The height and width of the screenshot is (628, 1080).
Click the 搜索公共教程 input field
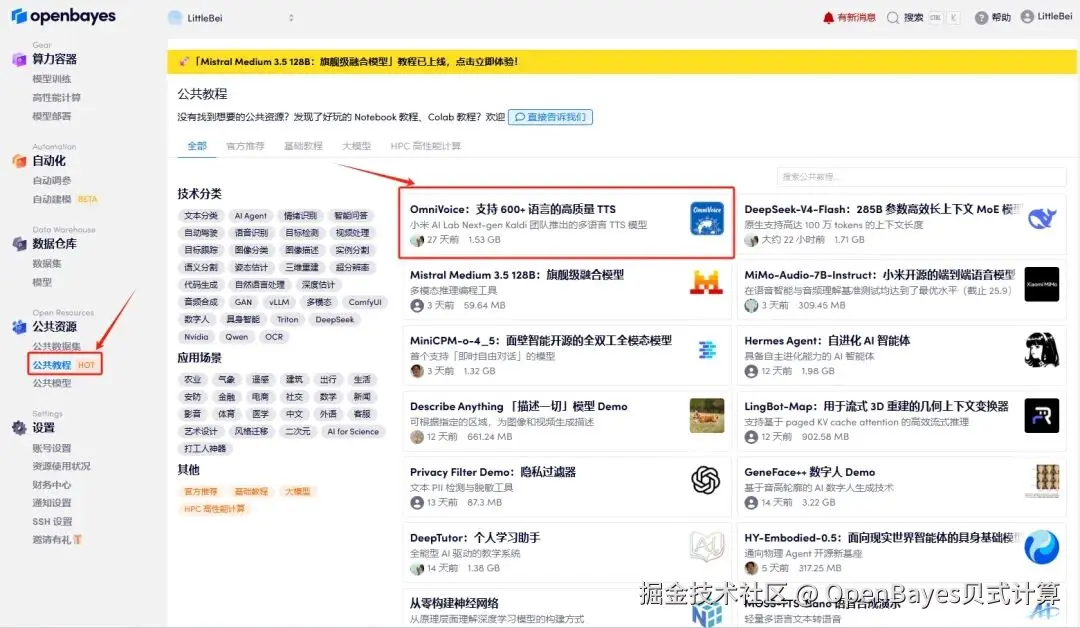coord(921,177)
